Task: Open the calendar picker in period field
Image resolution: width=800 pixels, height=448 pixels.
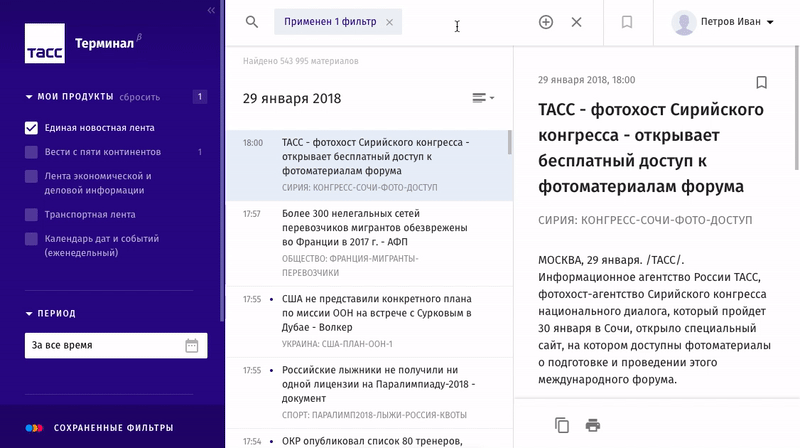Action: click(x=192, y=345)
